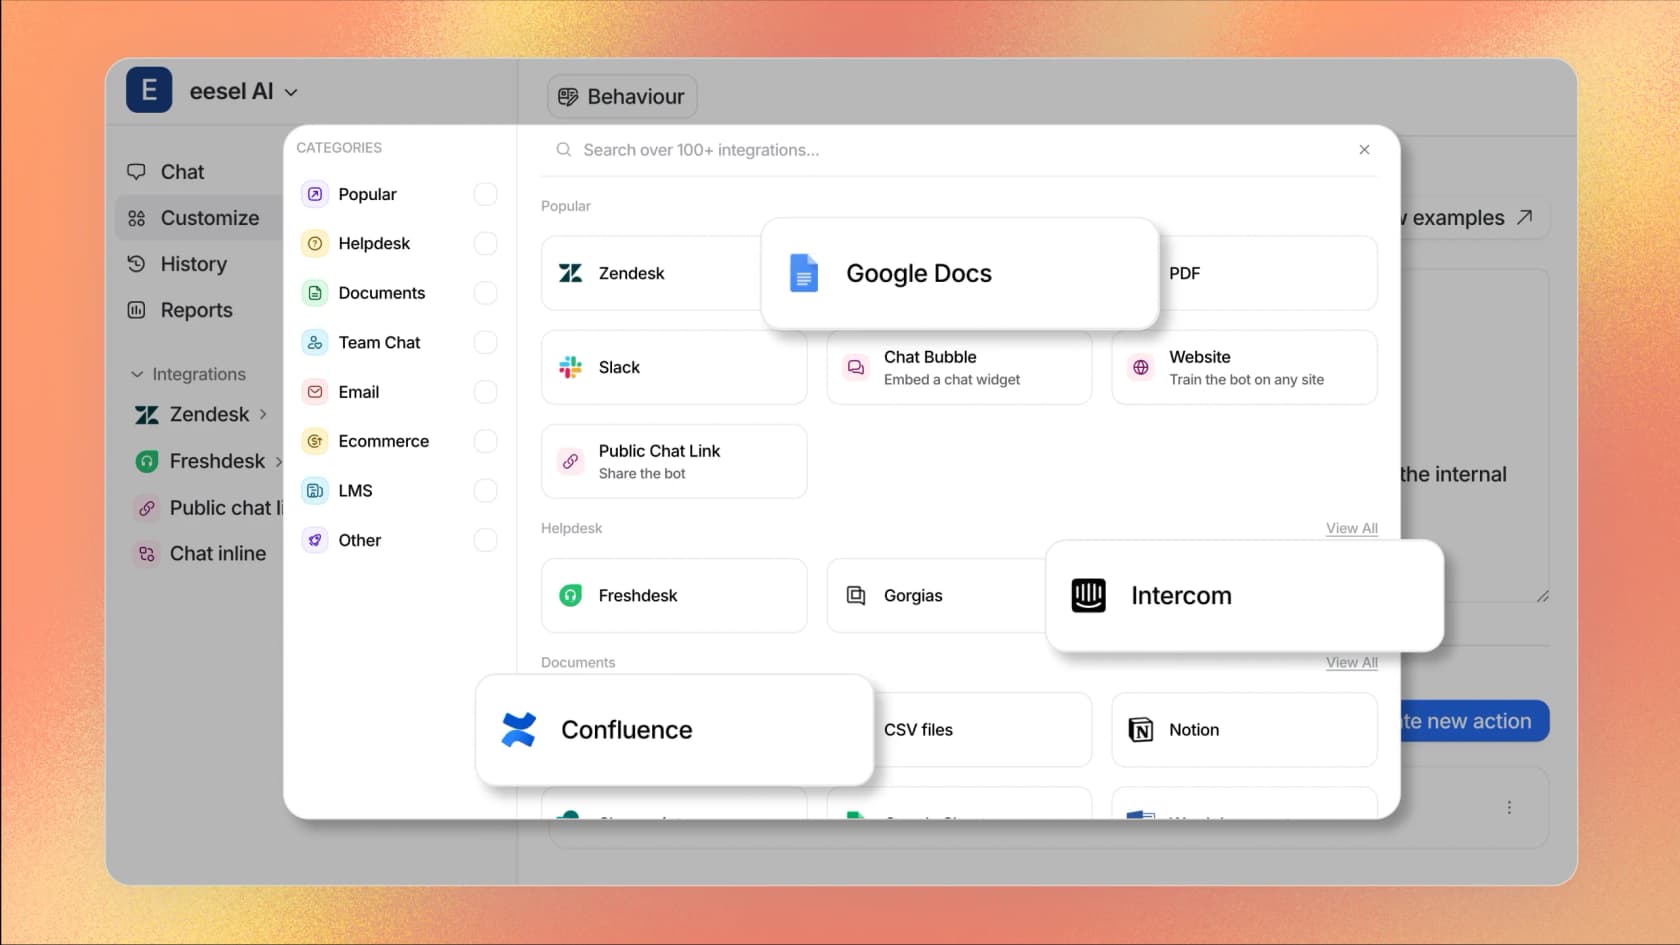Click the Other category icon
Image resolution: width=1680 pixels, height=945 pixels.
click(x=315, y=540)
